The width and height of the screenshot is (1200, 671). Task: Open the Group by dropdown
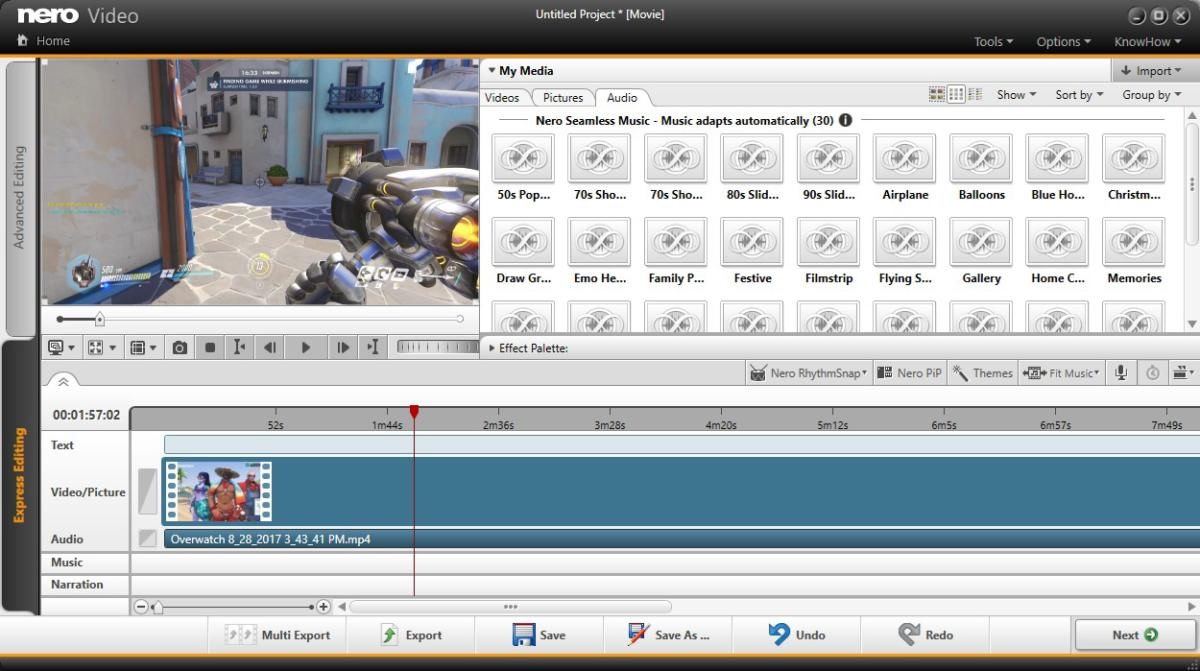pyautogui.click(x=1151, y=95)
